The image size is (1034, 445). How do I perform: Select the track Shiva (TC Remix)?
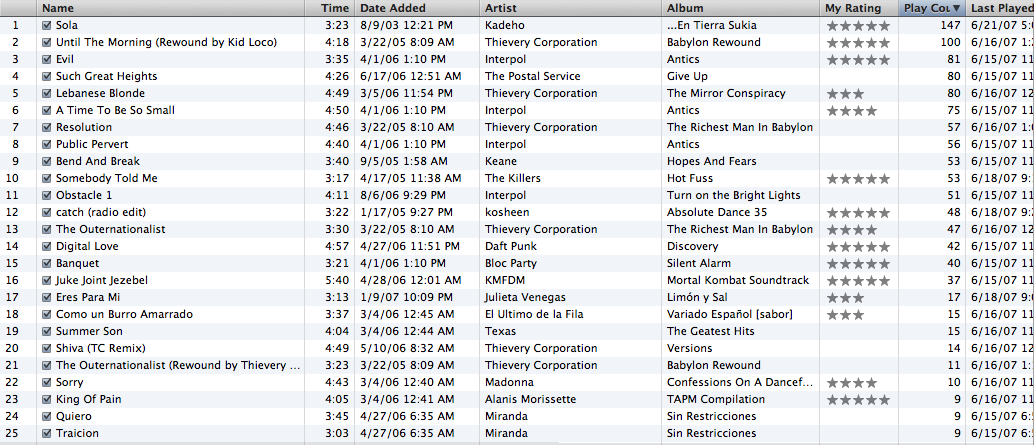(100, 348)
